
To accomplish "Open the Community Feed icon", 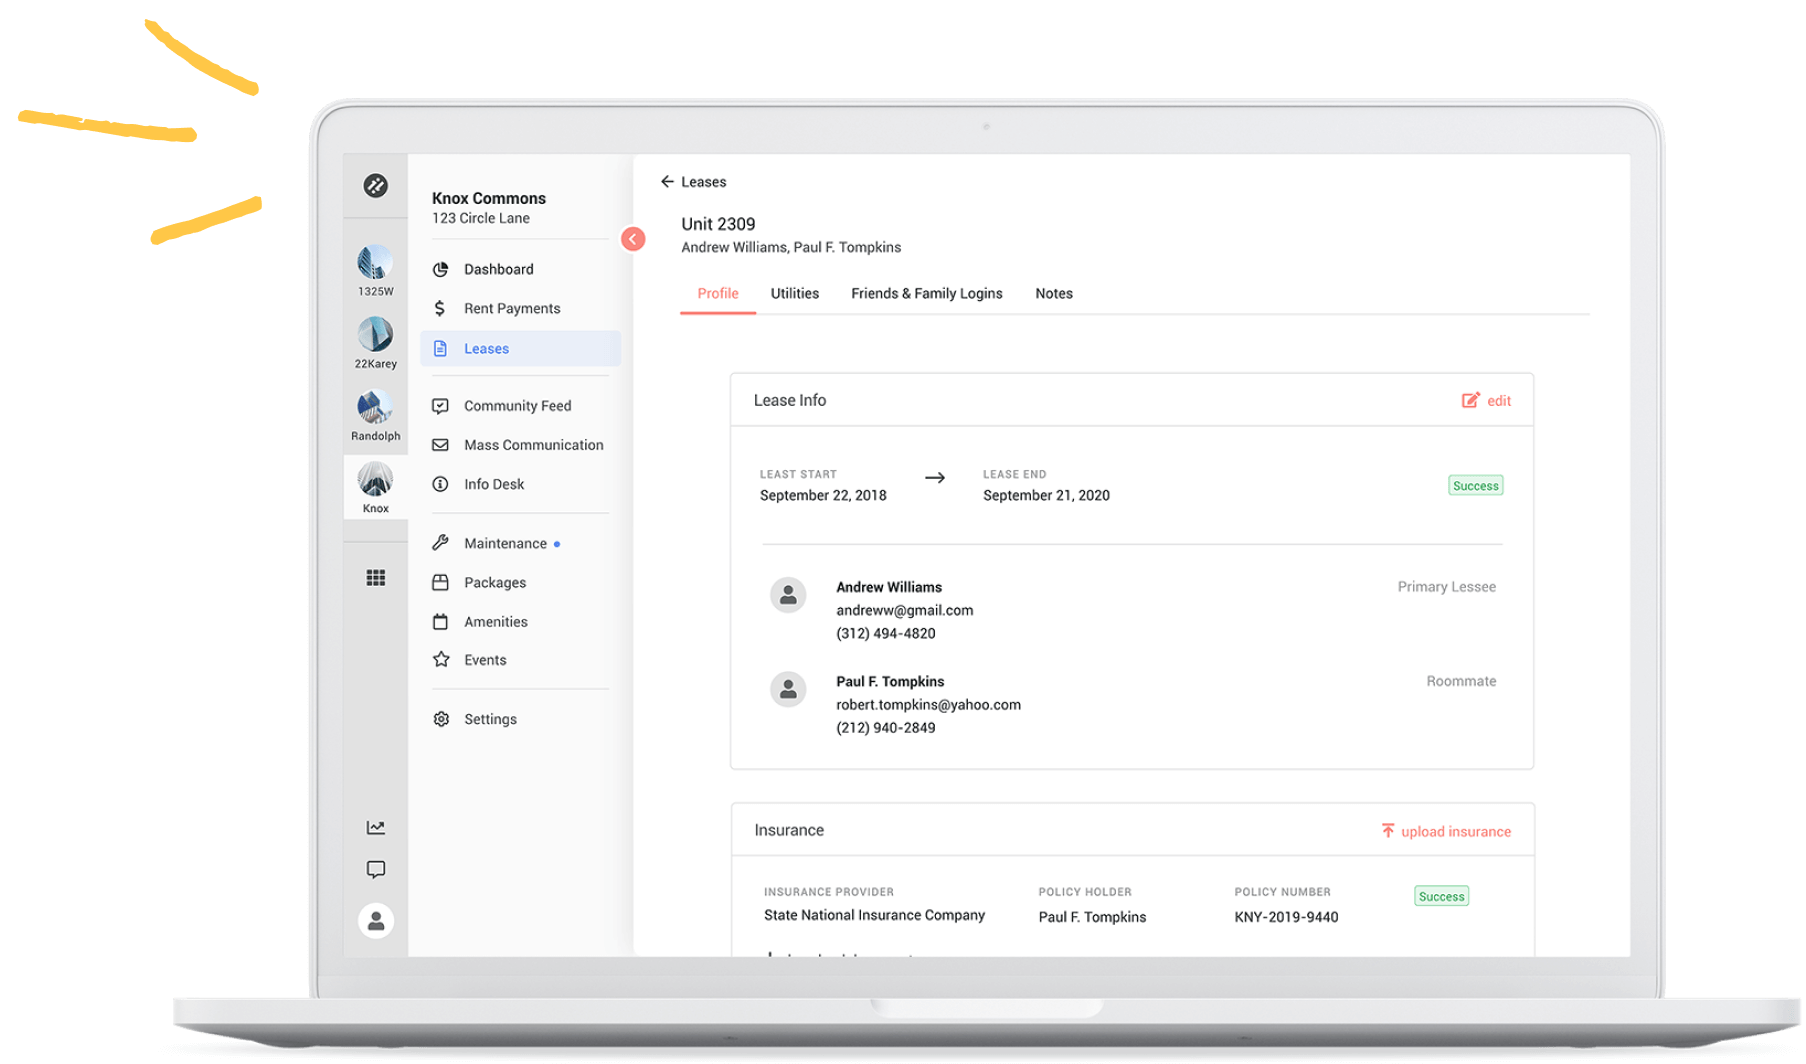I will 441,405.
